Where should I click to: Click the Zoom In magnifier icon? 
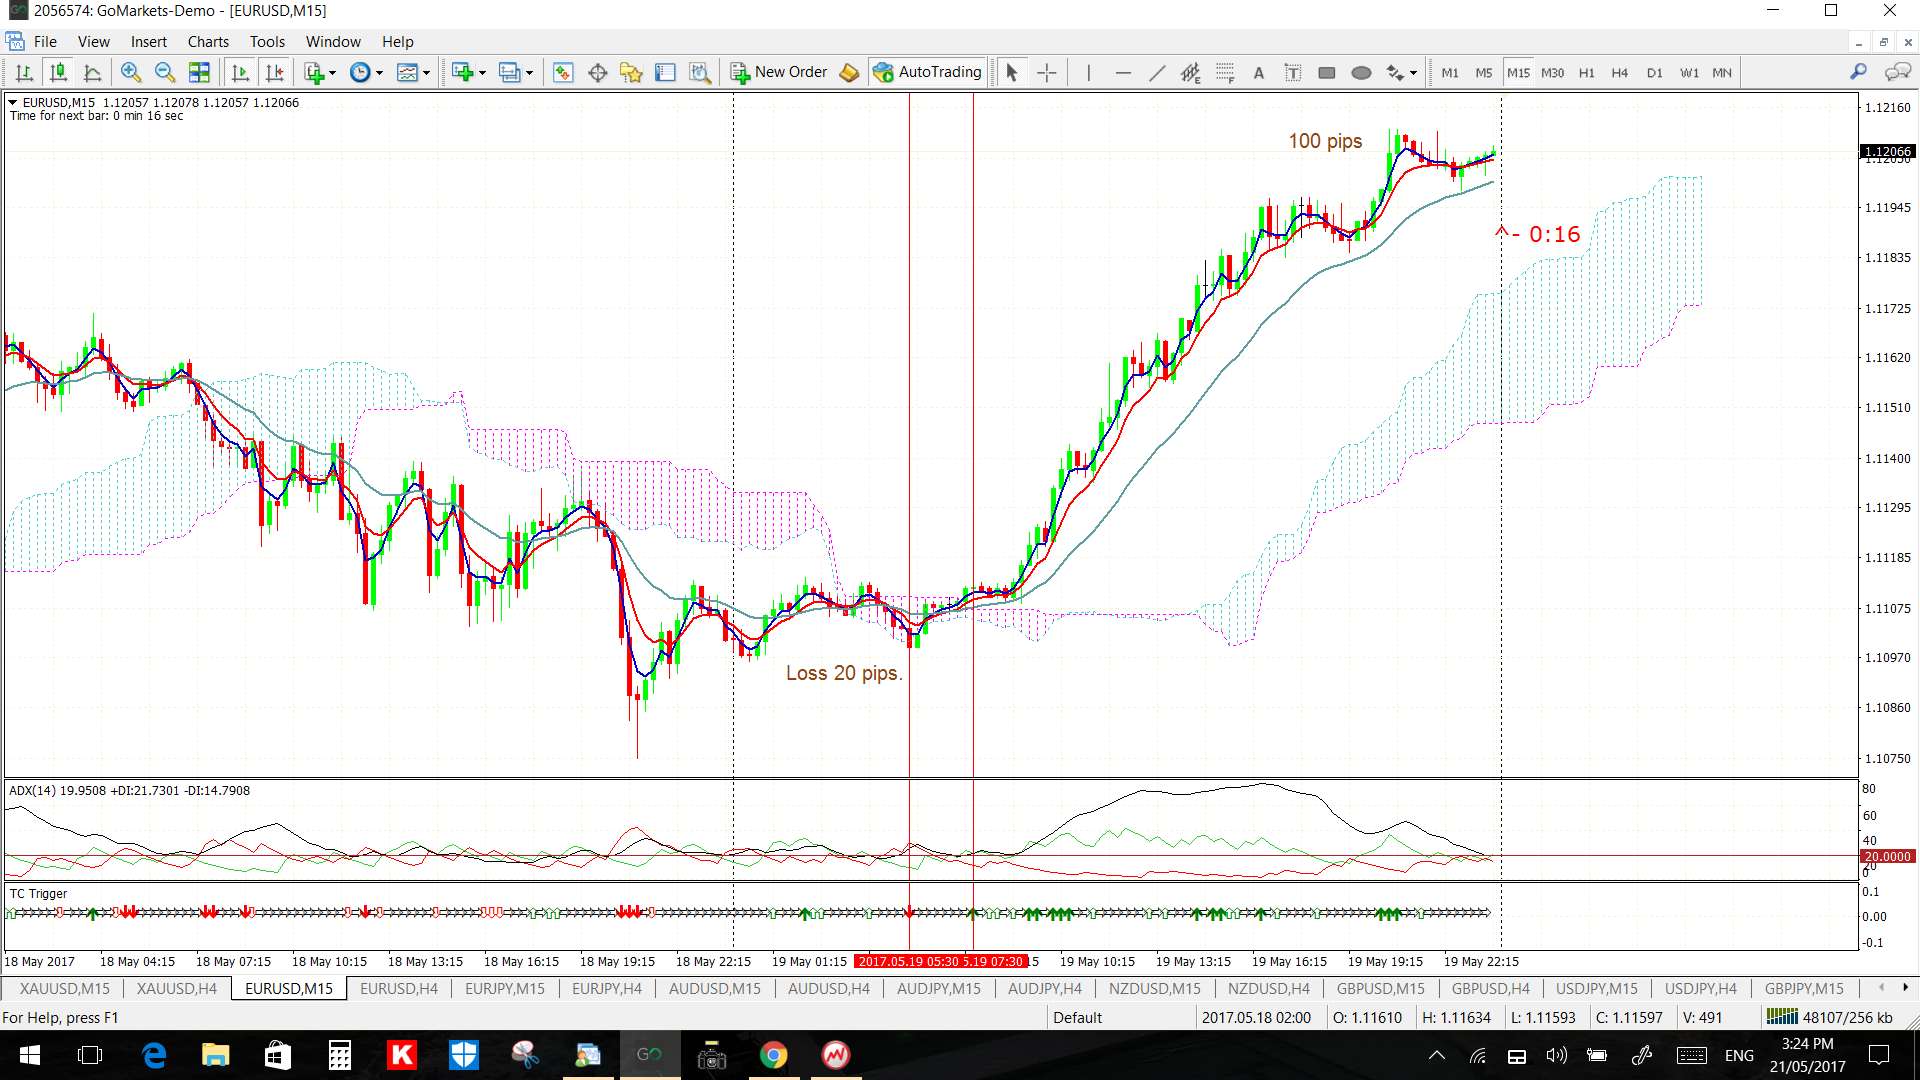tap(131, 72)
